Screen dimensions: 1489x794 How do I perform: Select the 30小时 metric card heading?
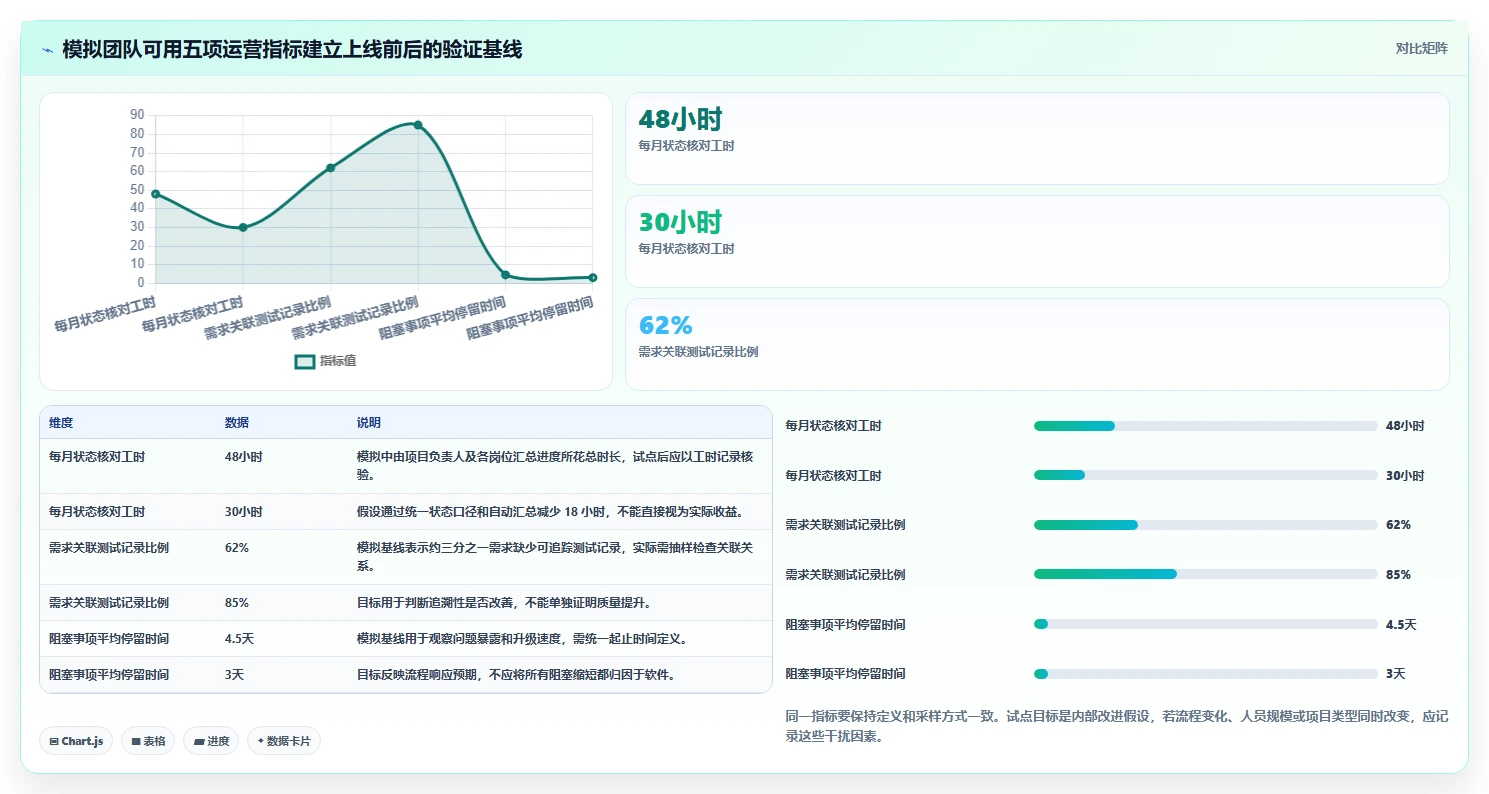tap(680, 222)
